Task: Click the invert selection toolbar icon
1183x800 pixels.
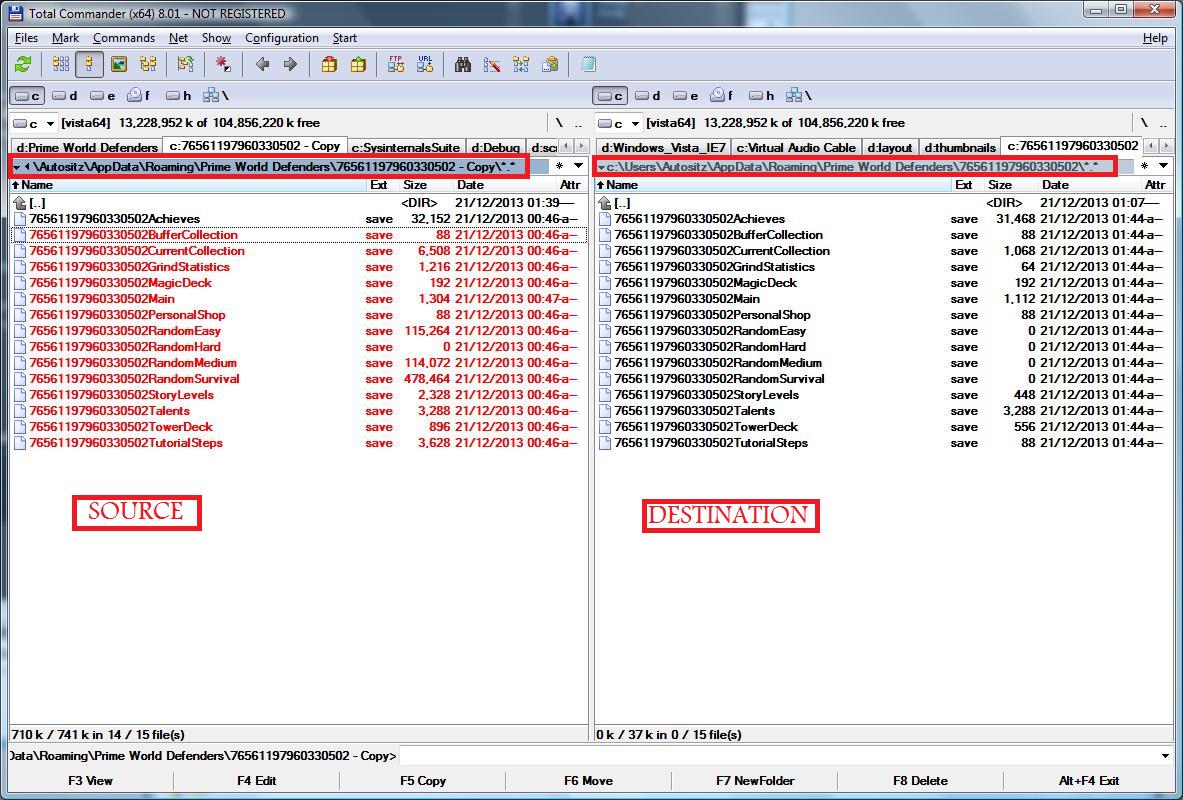Action: [186, 65]
